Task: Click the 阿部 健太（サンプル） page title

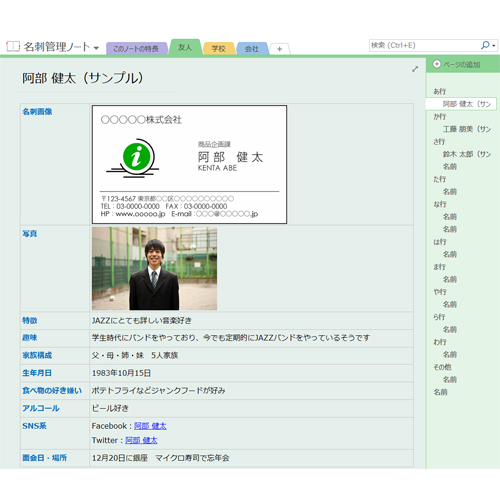Action: (x=83, y=78)
